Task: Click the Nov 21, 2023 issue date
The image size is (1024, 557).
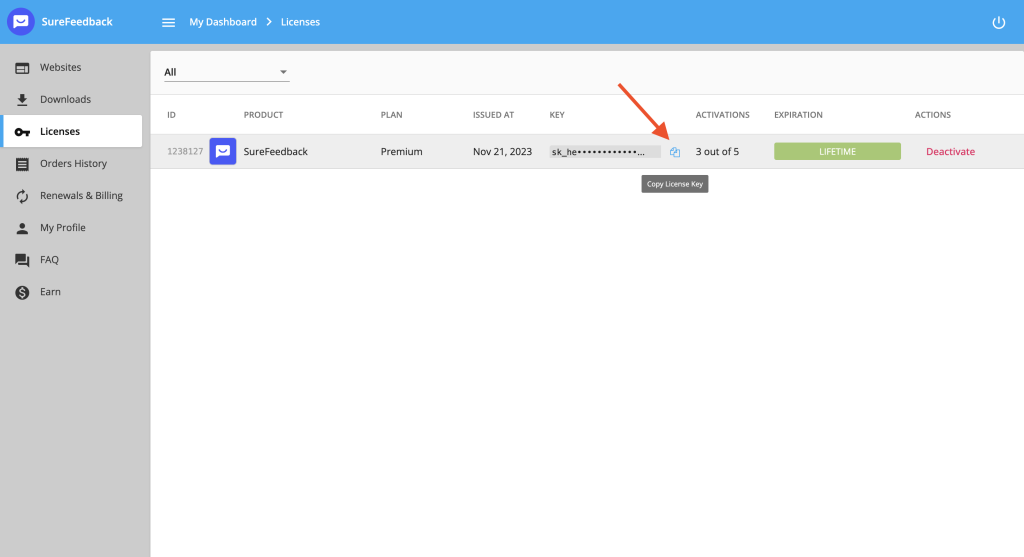Action: pos(502,151)
